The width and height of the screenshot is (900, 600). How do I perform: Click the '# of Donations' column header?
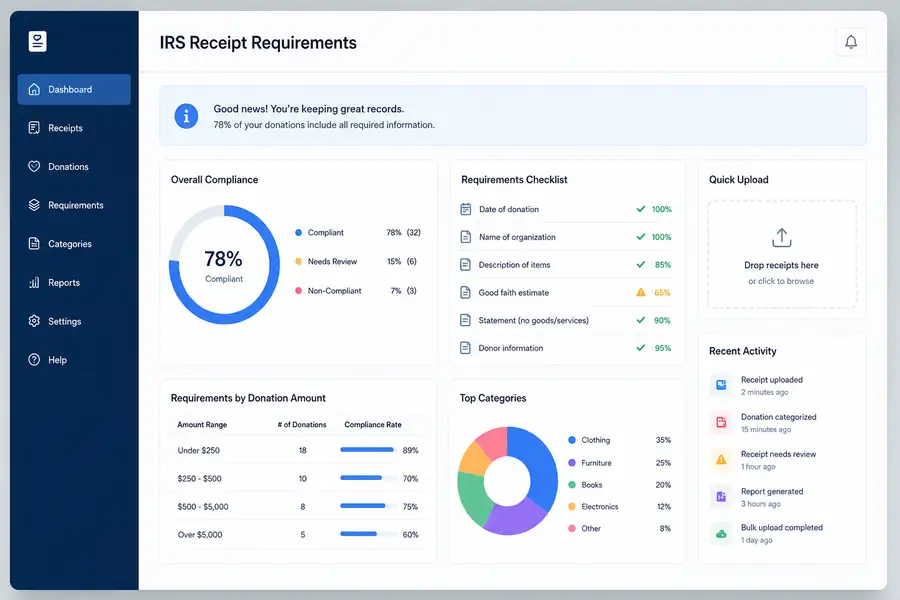pyautogui.click(x=302, y=425)
